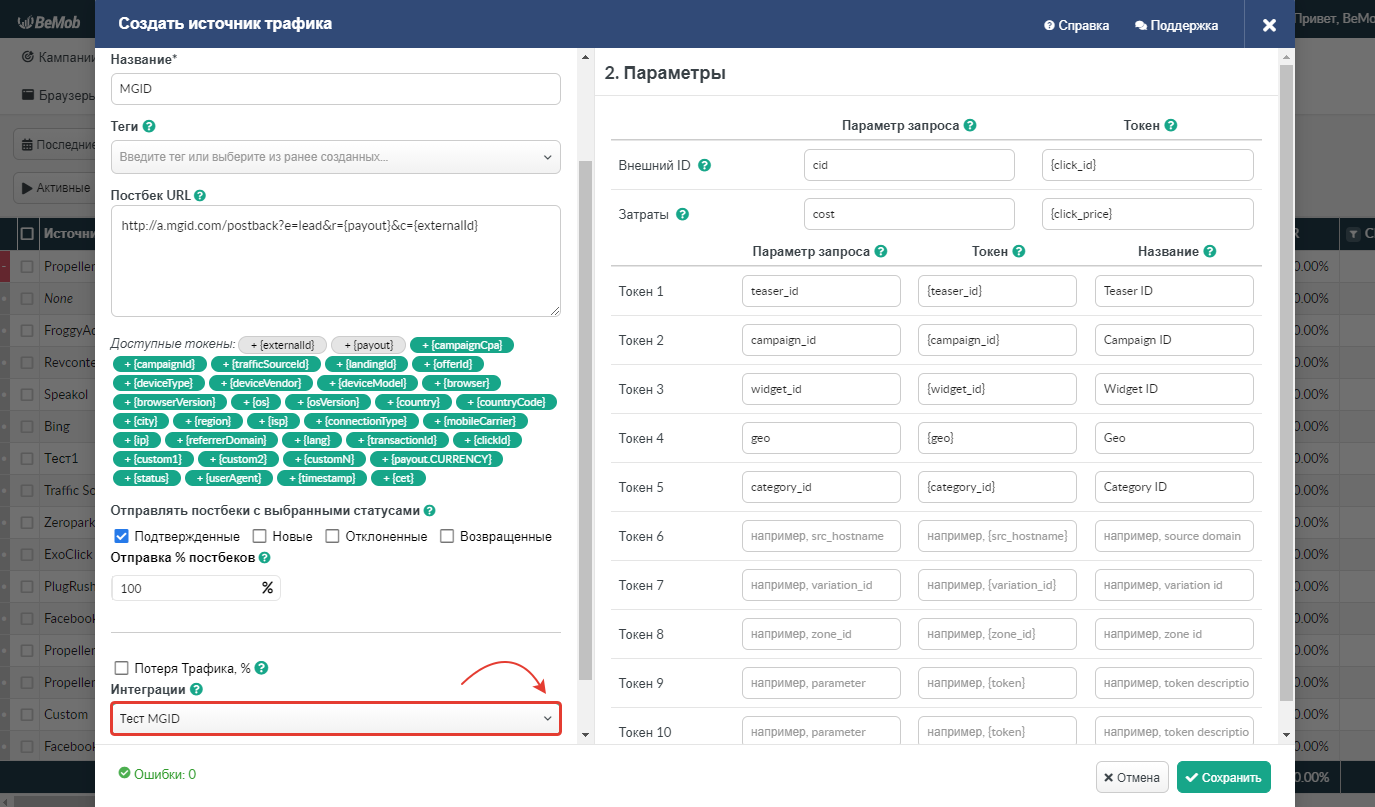This screenshot has width=1375, height=807.
Task: Click help icon next to Постбек URL
Action: pyautogui.click(x=200, y=195)
